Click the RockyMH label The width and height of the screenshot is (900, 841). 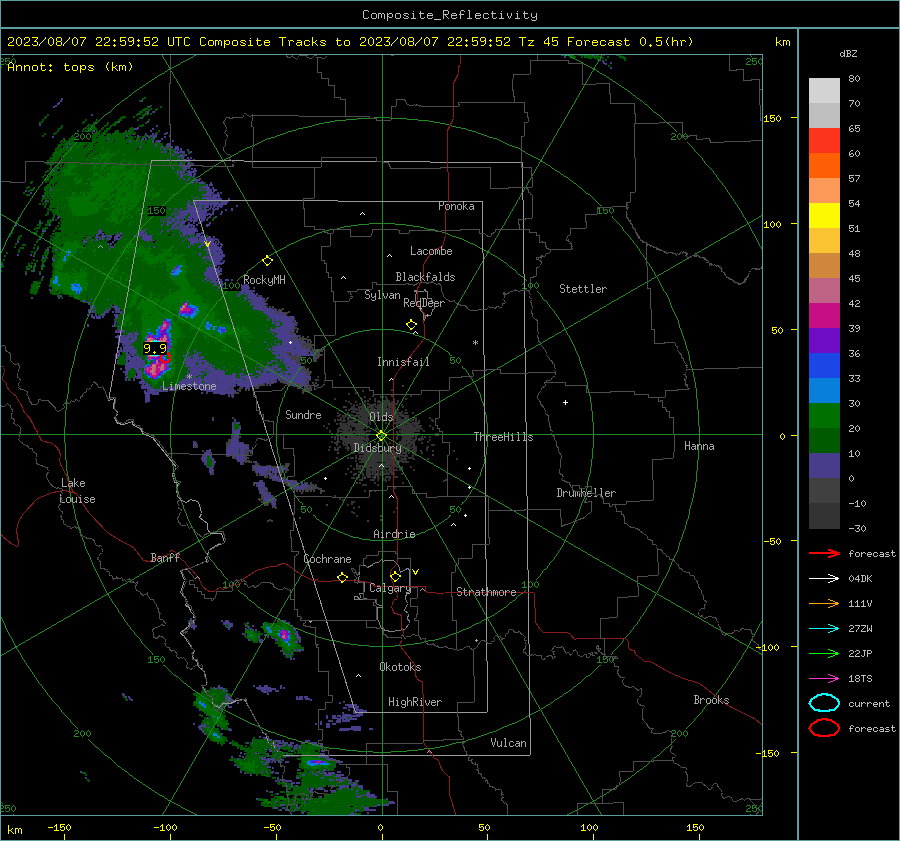(x=264, y=280)
